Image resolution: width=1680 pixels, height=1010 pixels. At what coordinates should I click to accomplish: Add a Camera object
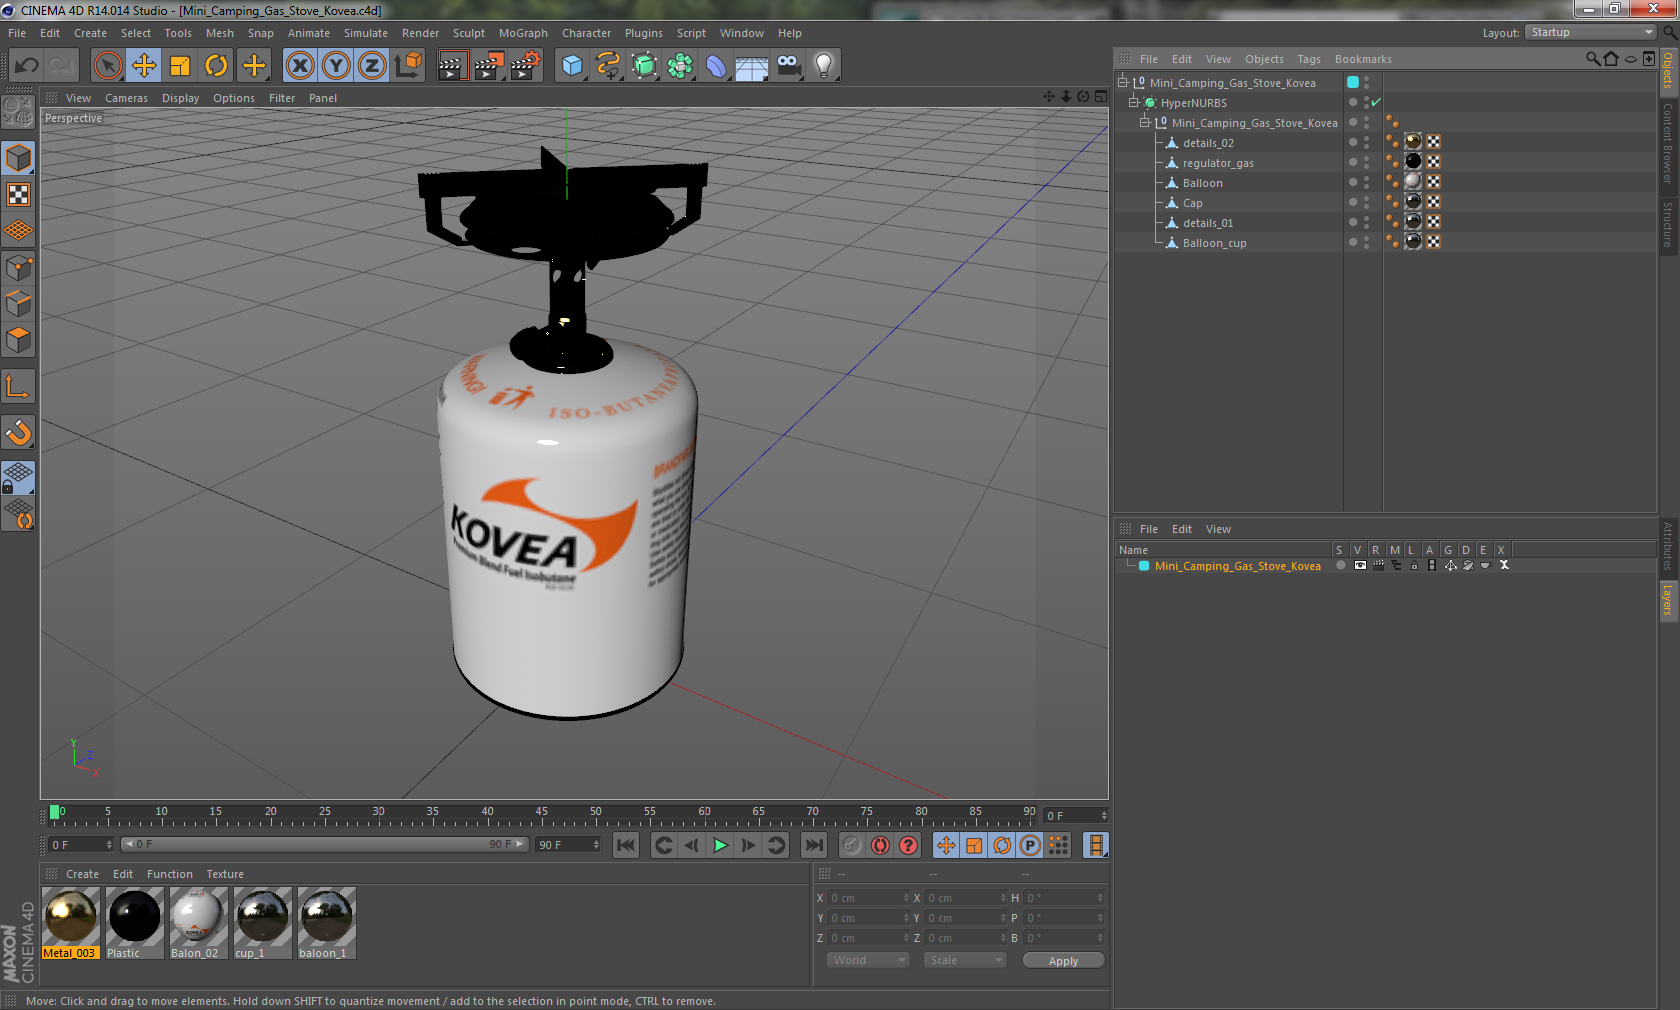click(788, 66)
